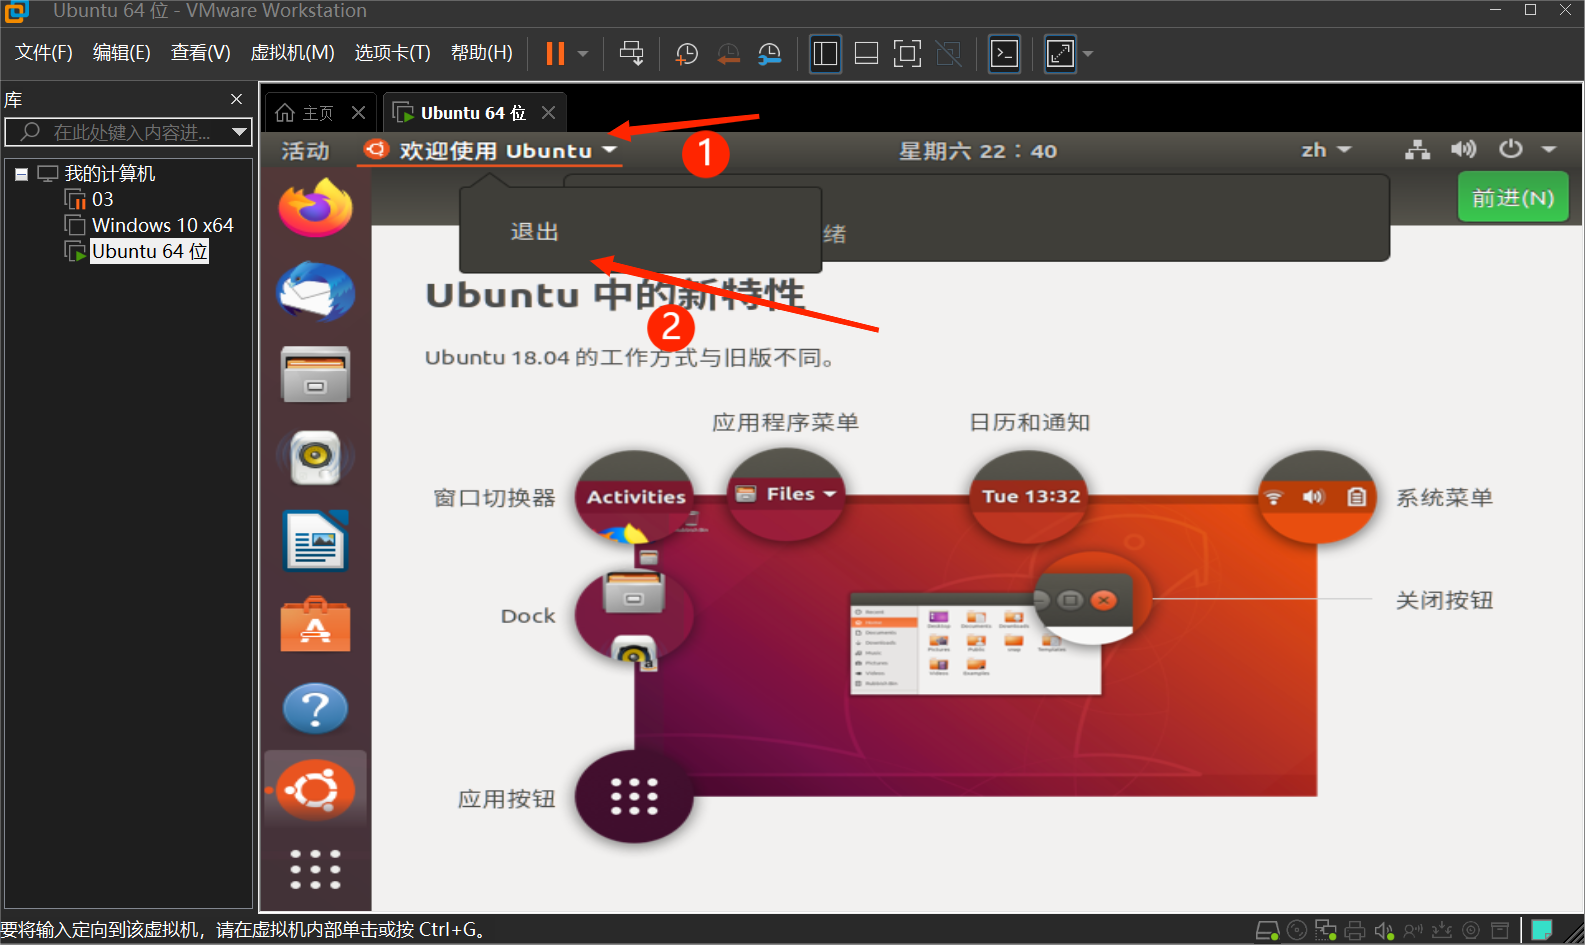The image size is (1585, 945).
Task: Open LibreOffice Writer from the dock
Action: pyautogui.click(x=315, y=541)
